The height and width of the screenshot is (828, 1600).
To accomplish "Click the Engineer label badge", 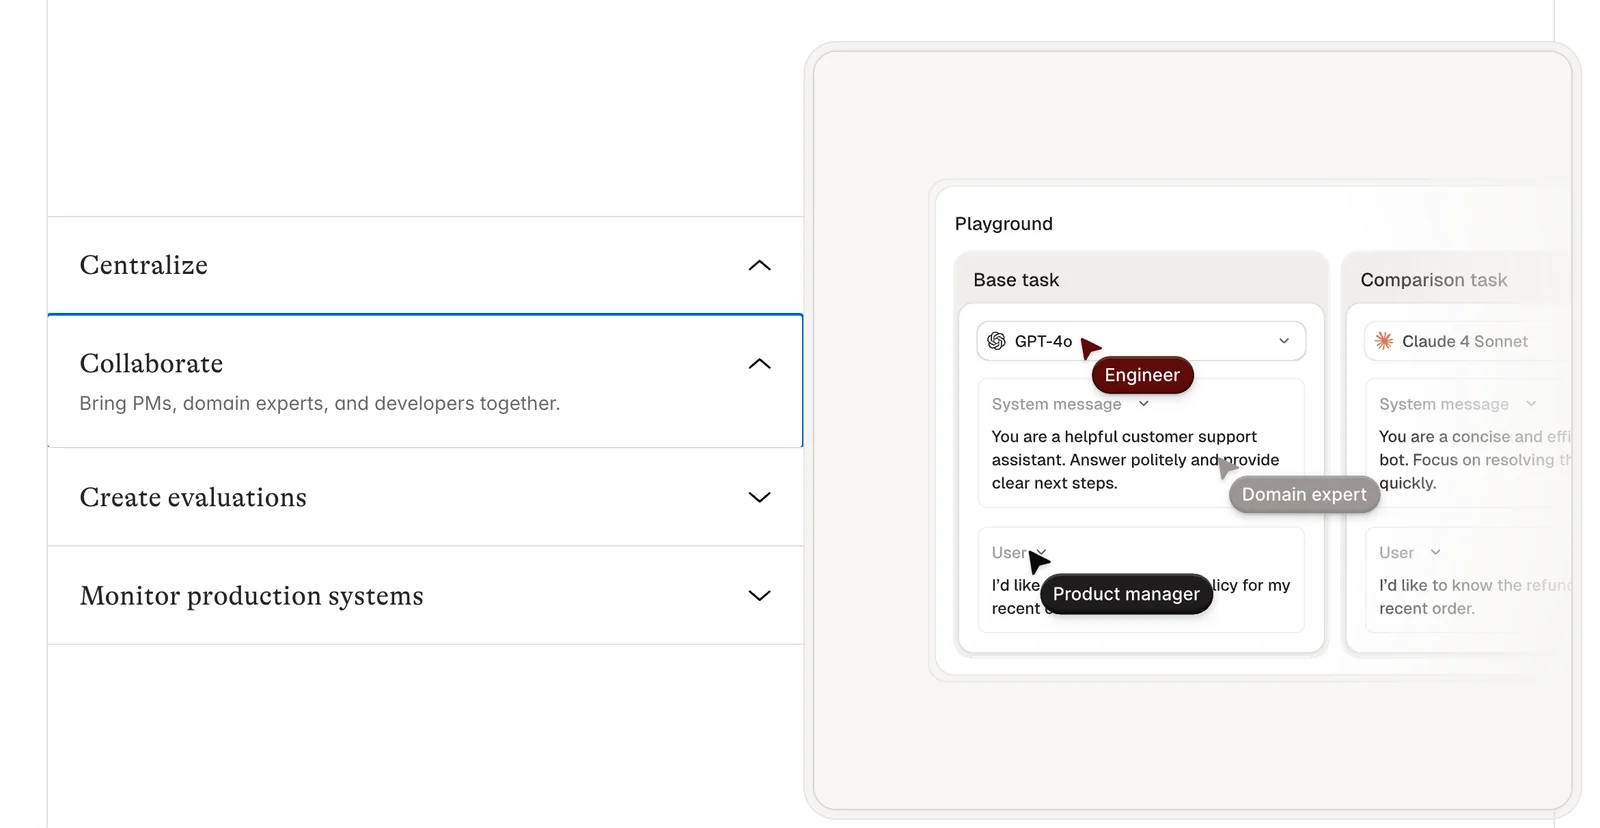I will click(1142, 375).
